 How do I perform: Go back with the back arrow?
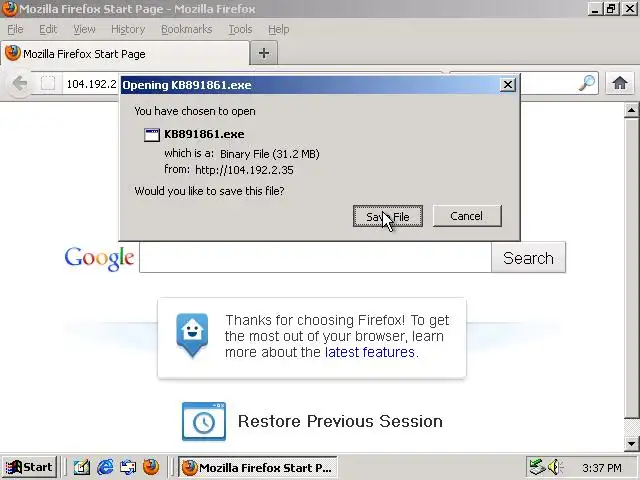pyautogui.click(x=19, y=84)
